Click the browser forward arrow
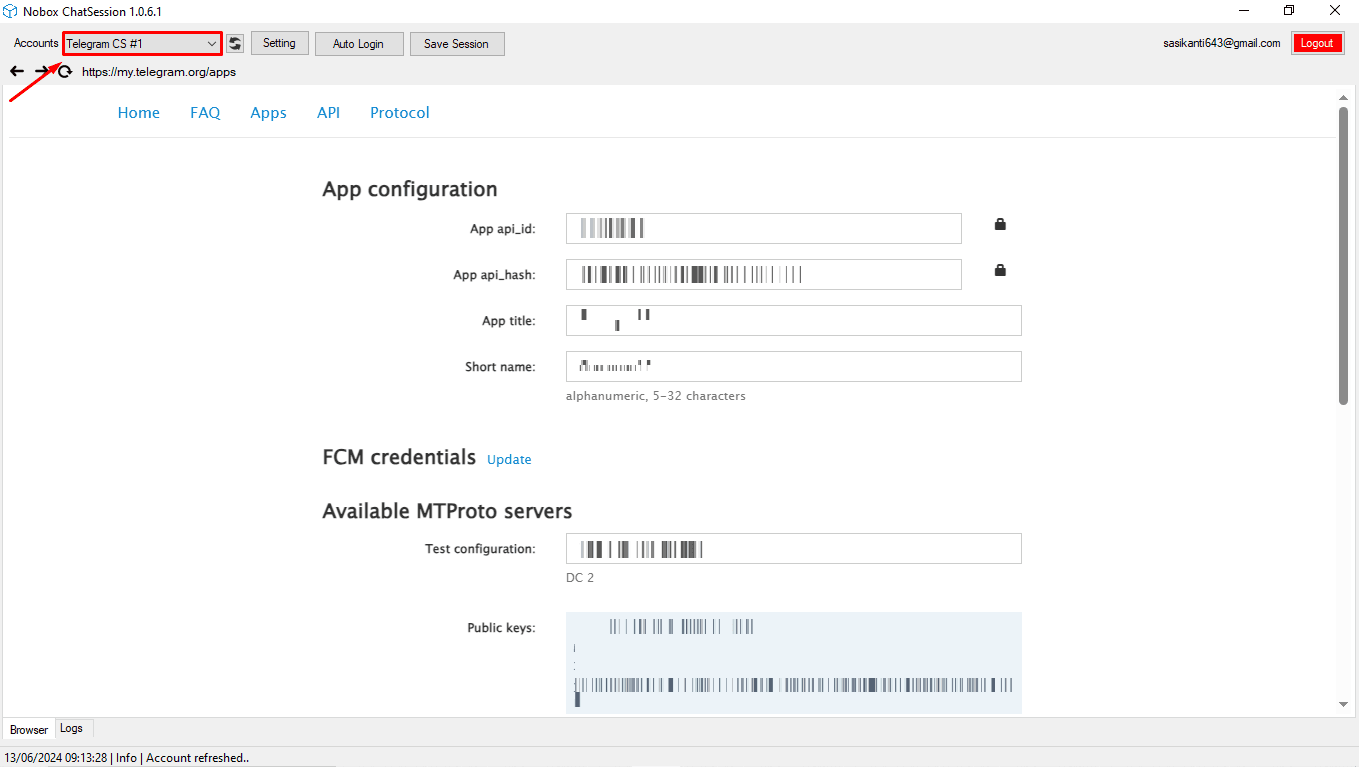 tap(42, 71)
